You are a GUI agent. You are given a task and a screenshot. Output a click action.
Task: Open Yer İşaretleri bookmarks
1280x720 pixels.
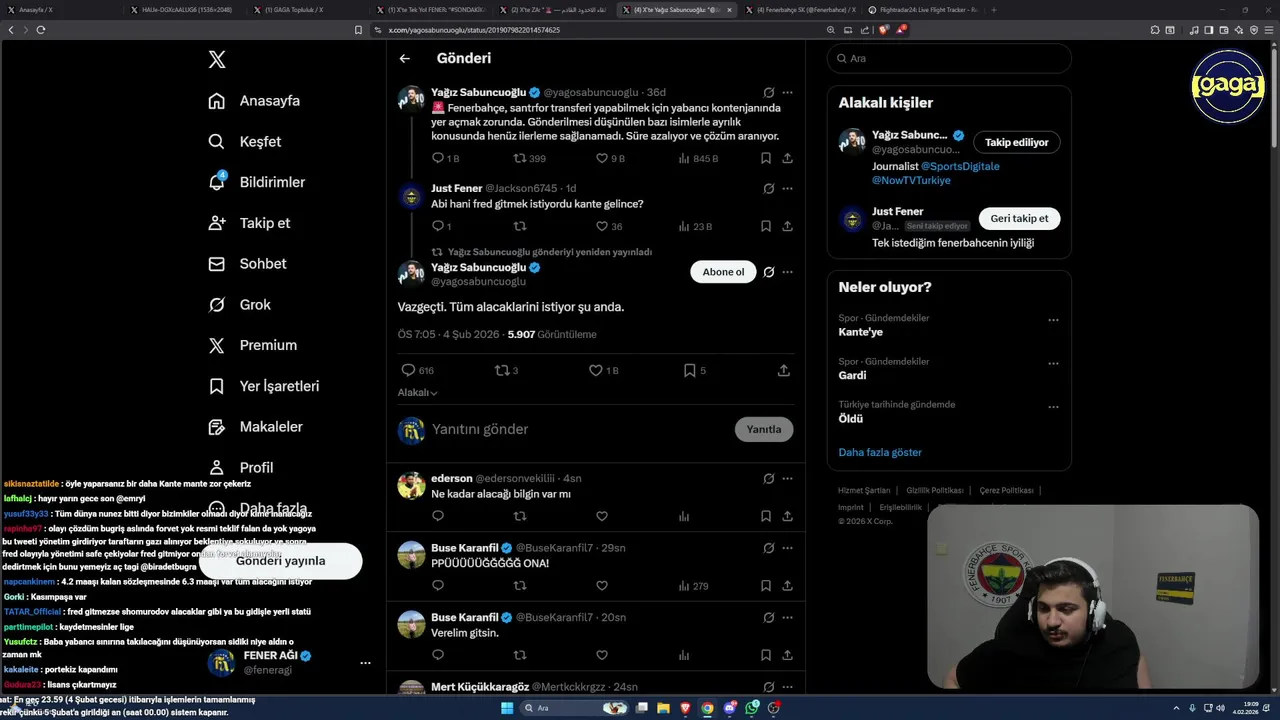point(264,386)
